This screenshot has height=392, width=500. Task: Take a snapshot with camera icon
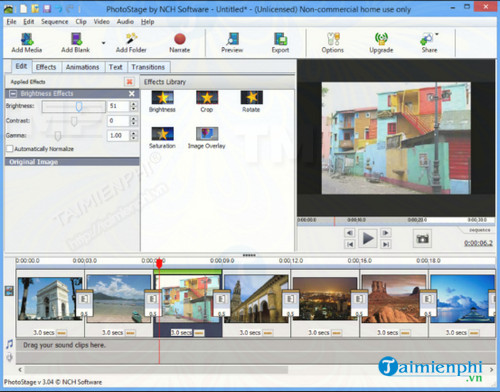pos(422,239)
